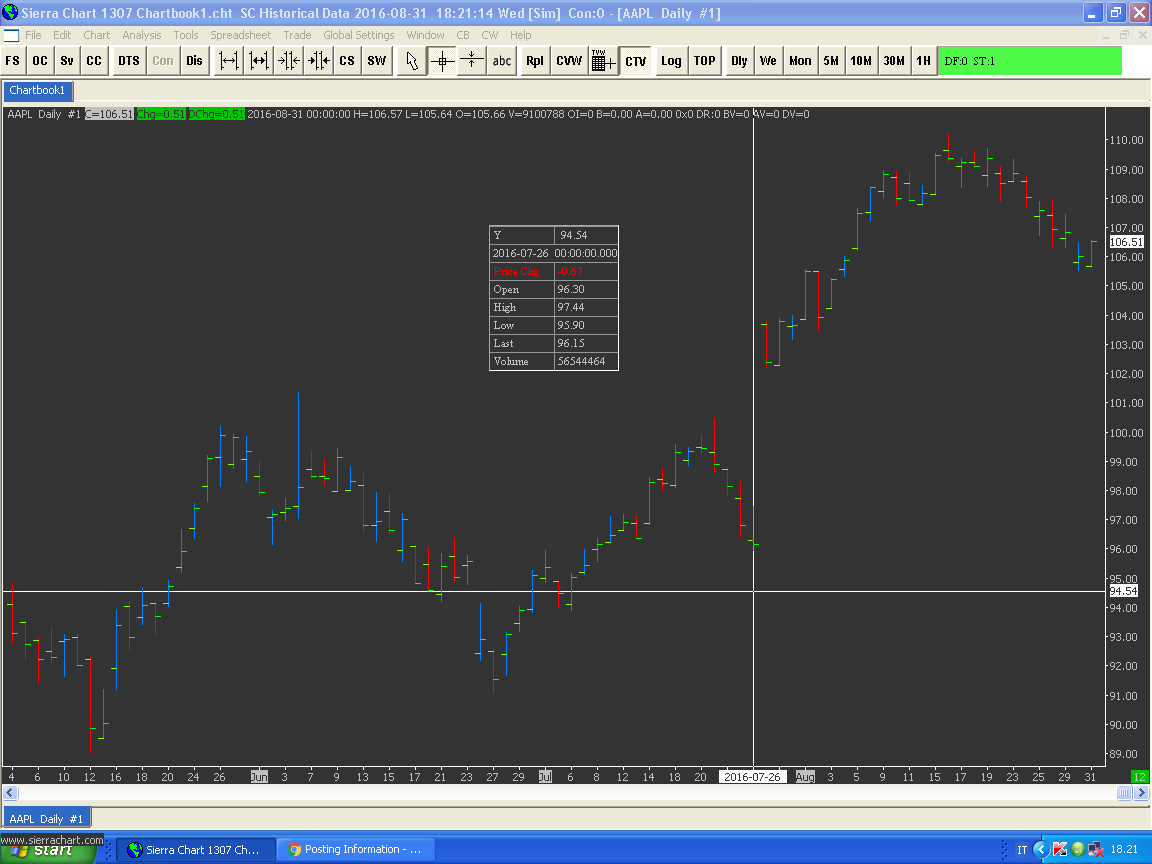The height and width of the screenshot is (864, 1152).
Task: Click the TOP toolbar button
Action: tap(705, 61)
